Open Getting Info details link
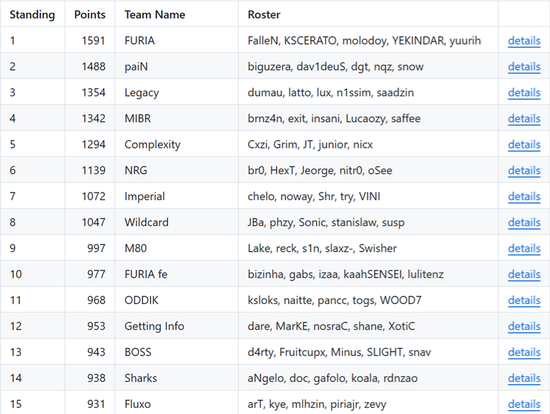The image size is (550, 414). click(x=524, y=326)
